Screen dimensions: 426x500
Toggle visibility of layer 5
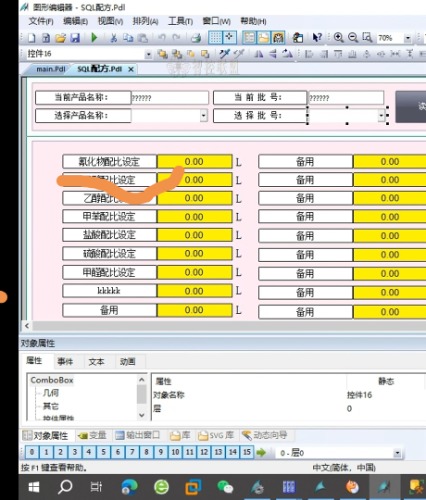tap(103, 452)
